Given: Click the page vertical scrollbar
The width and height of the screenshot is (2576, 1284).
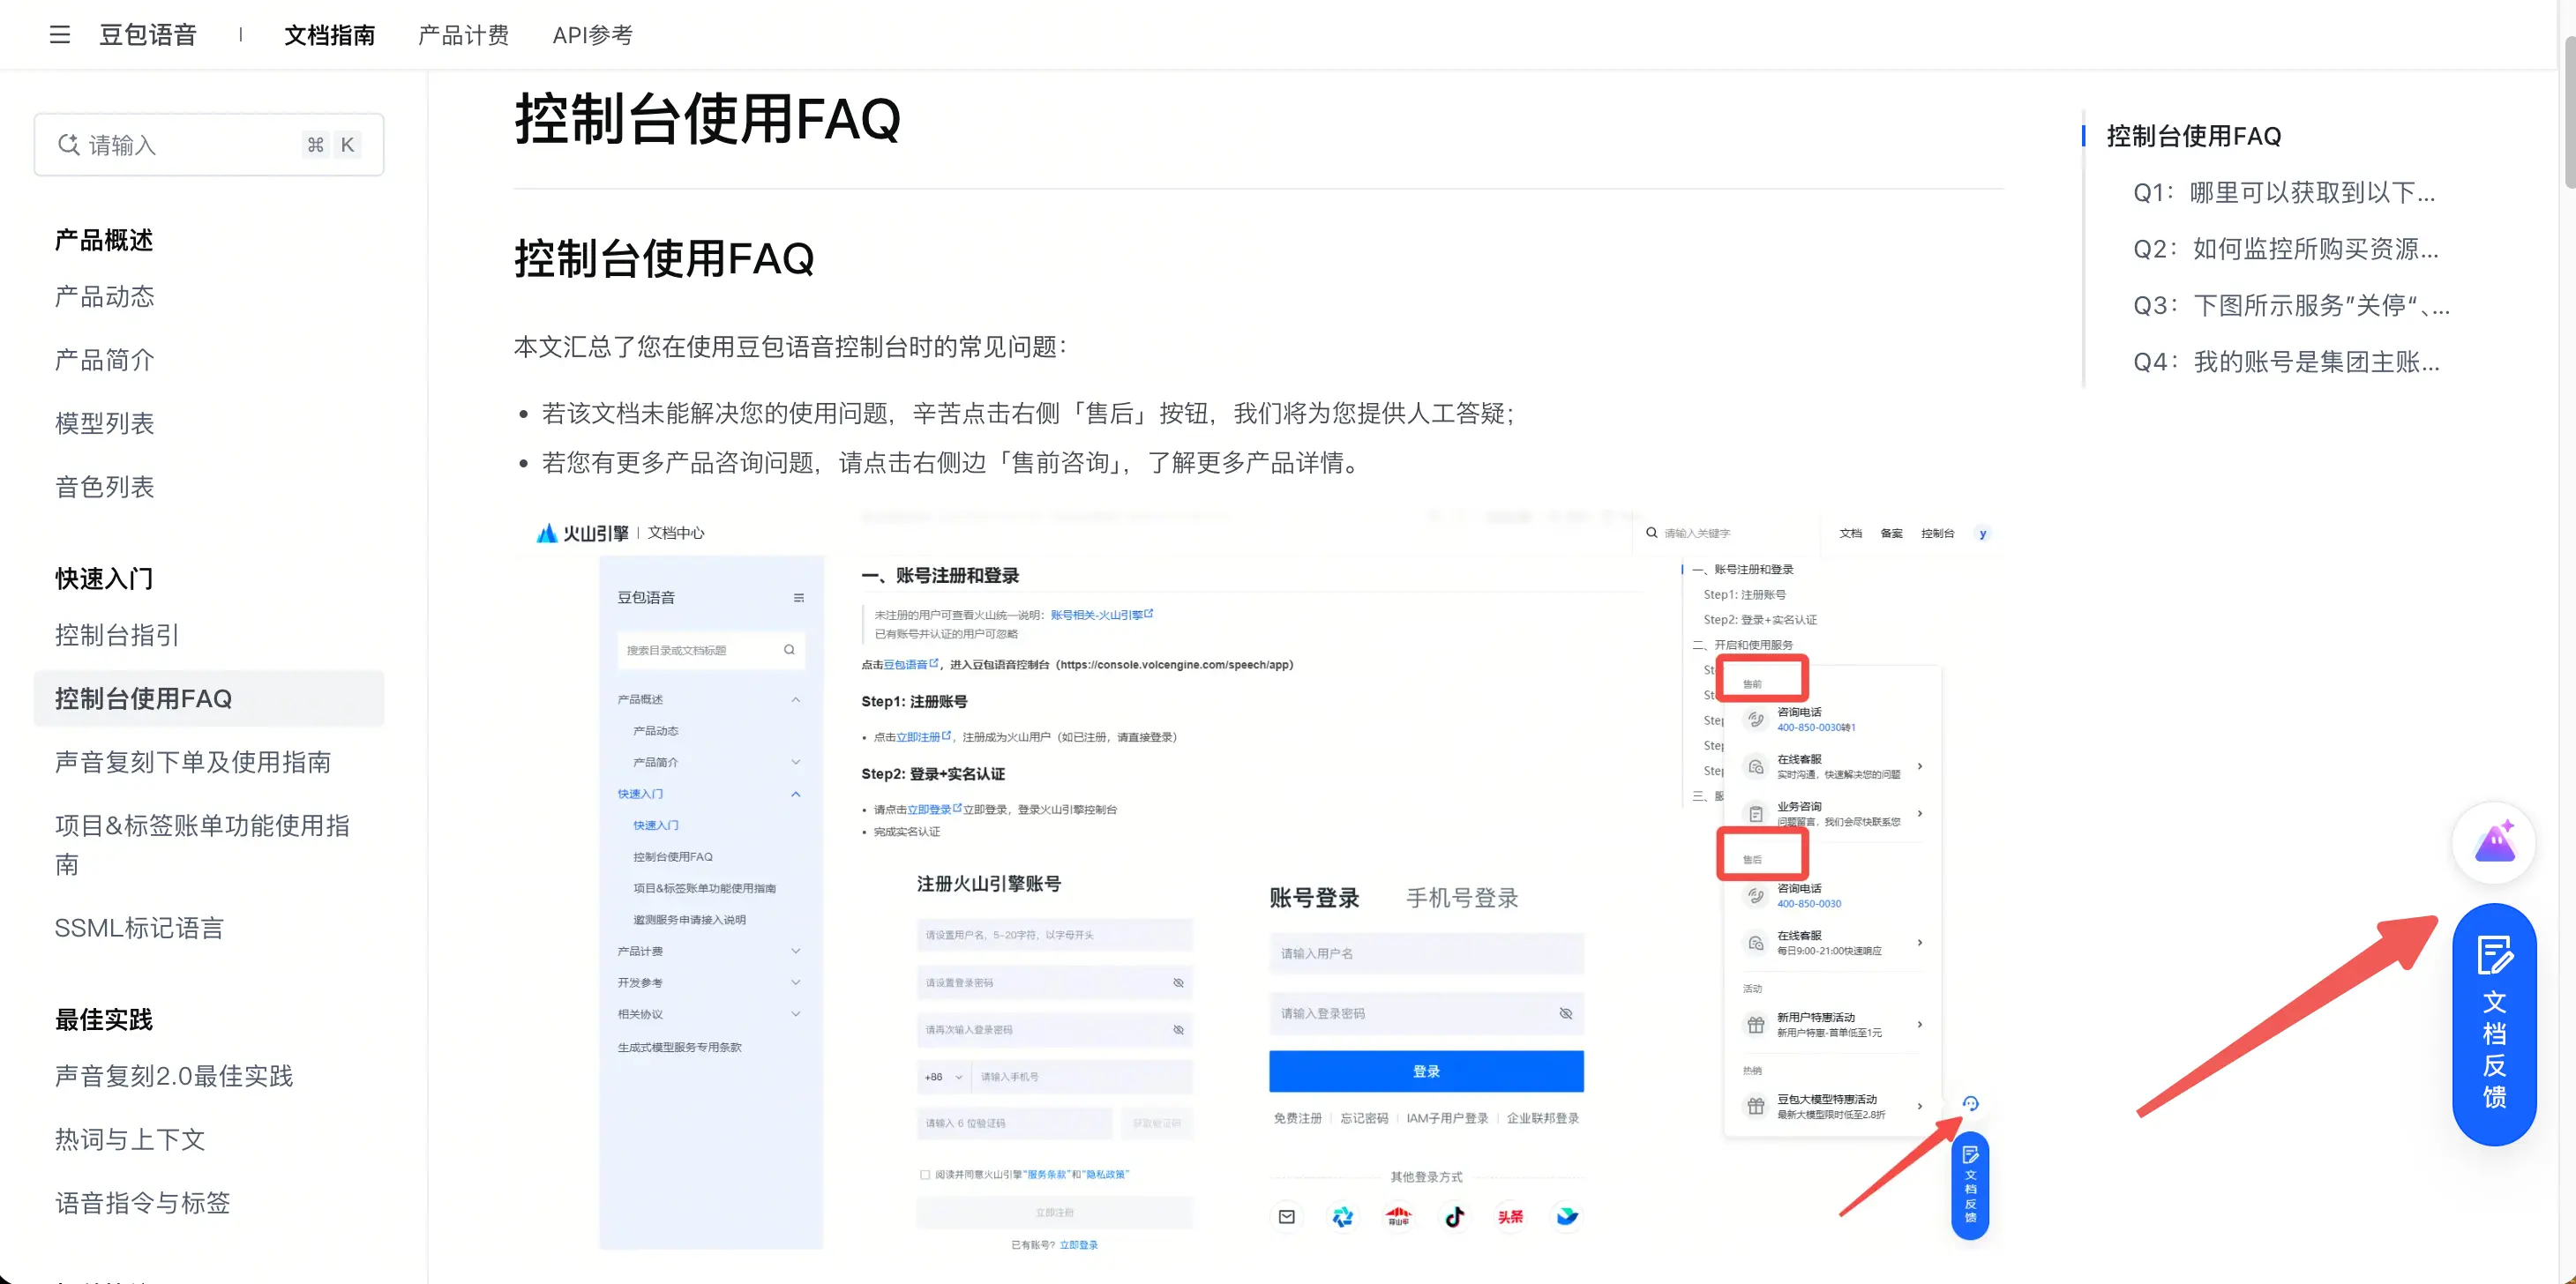Looking at the screenshot, I should 2568,110.
